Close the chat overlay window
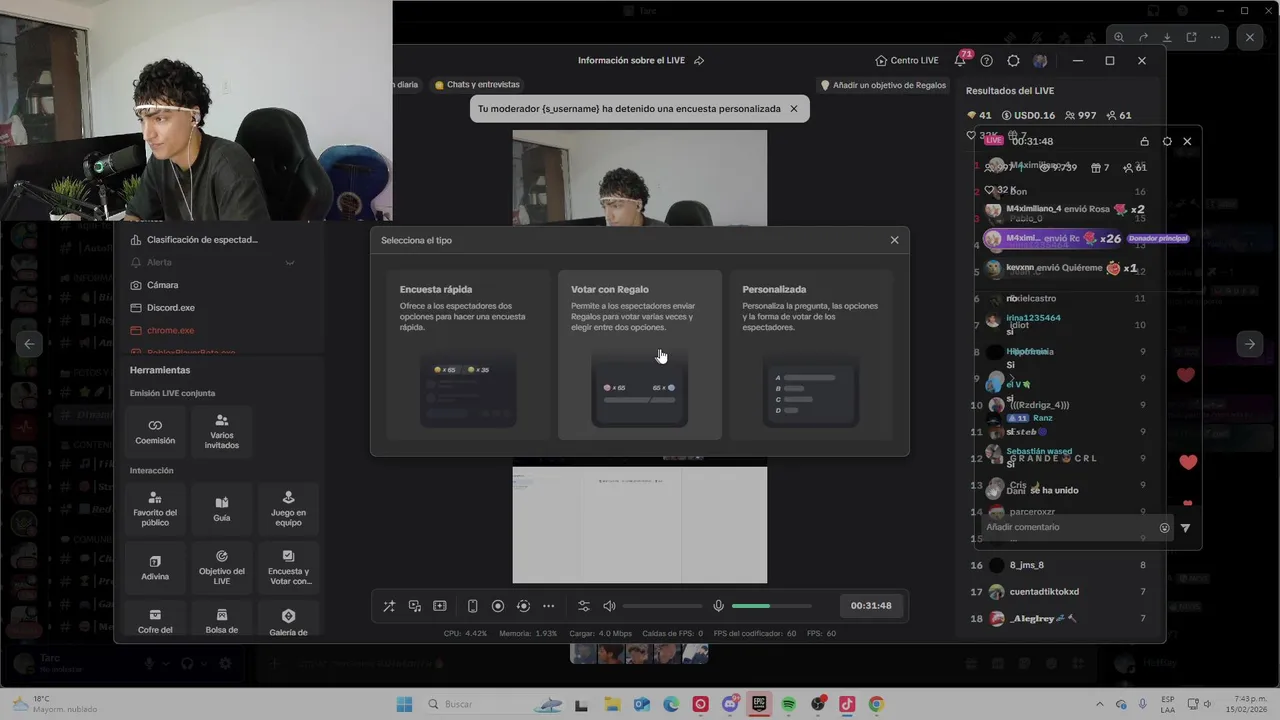This screenshot has width=1280, height=720. pyautogui.click(x=1187, y=141)
